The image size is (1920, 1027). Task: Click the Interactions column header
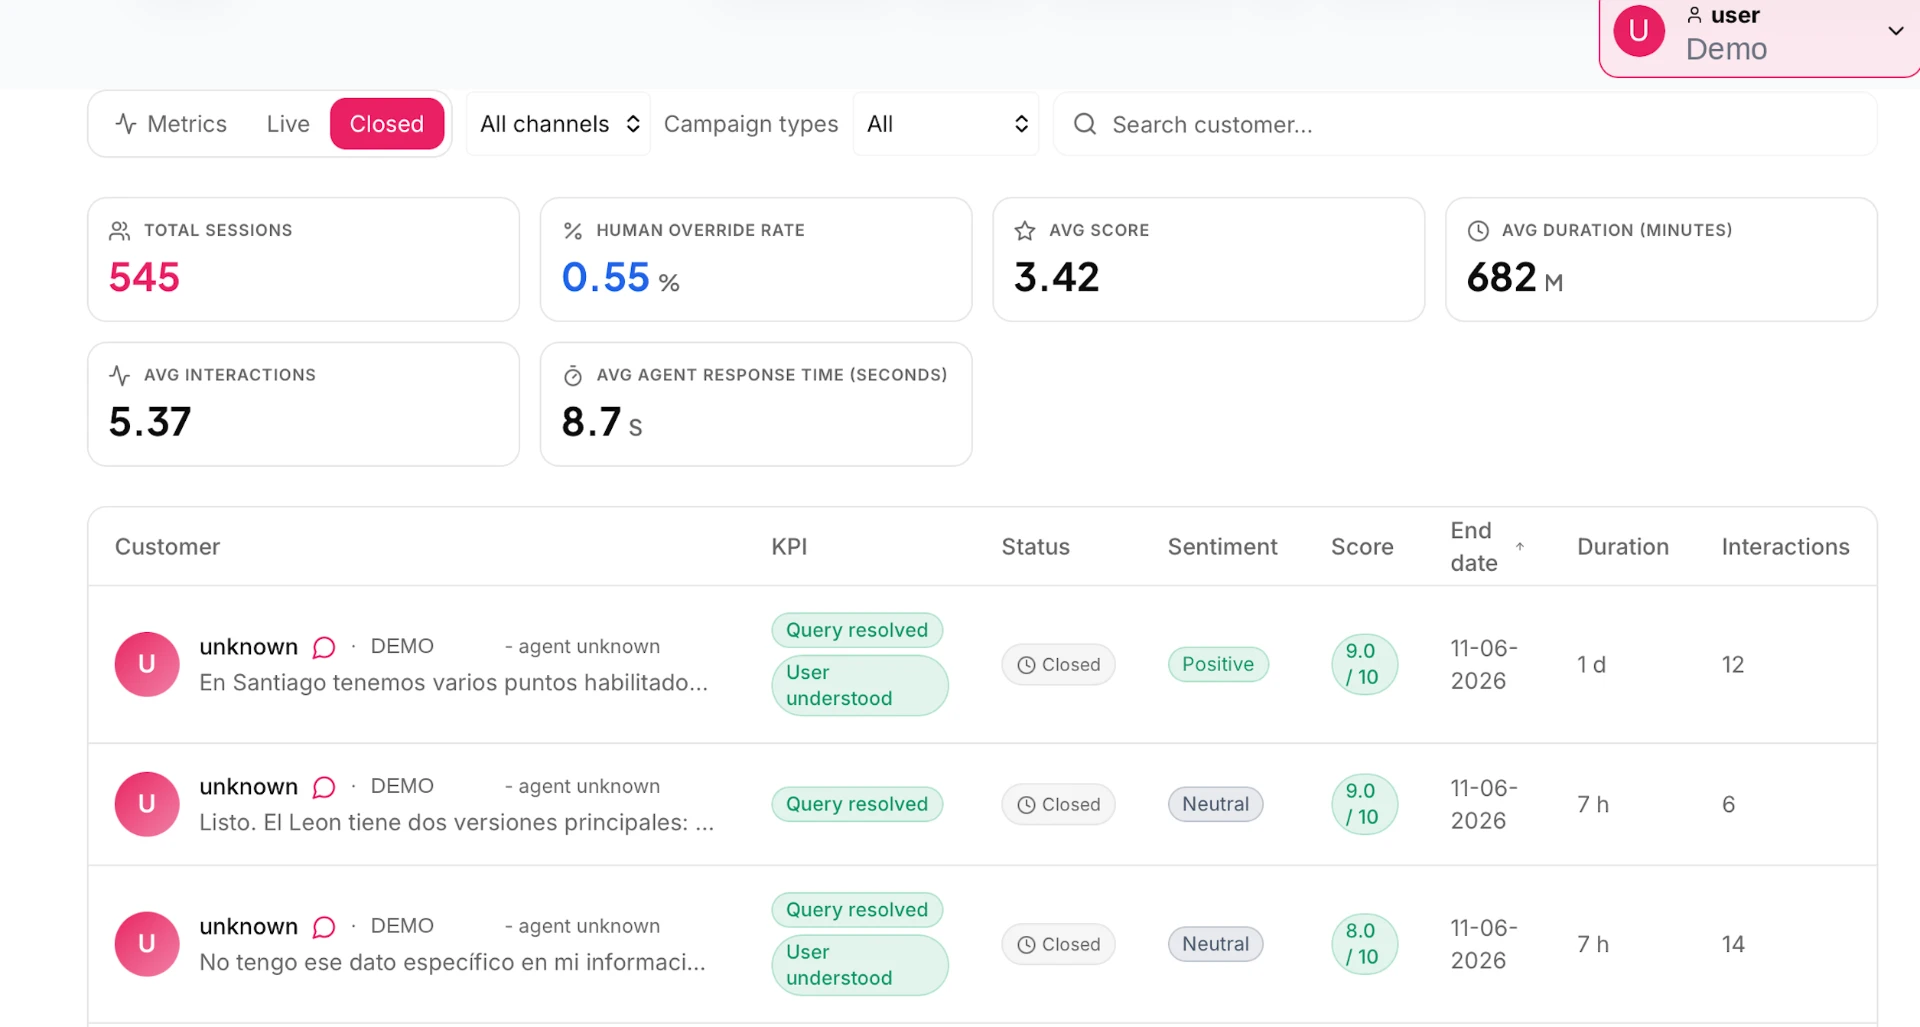click(1786, 547)
